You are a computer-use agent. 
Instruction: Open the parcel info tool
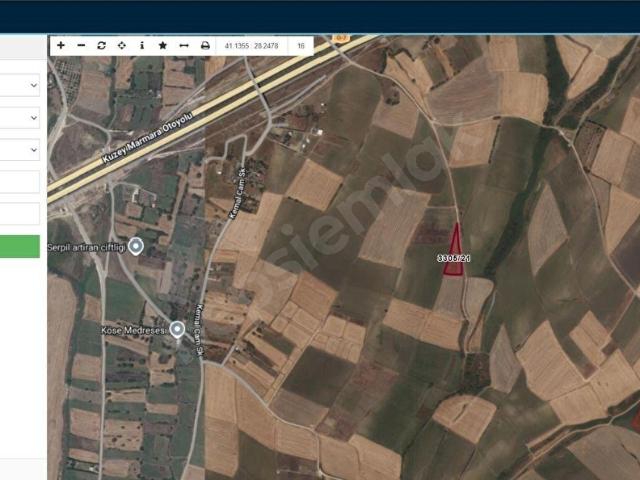(142, 45)
